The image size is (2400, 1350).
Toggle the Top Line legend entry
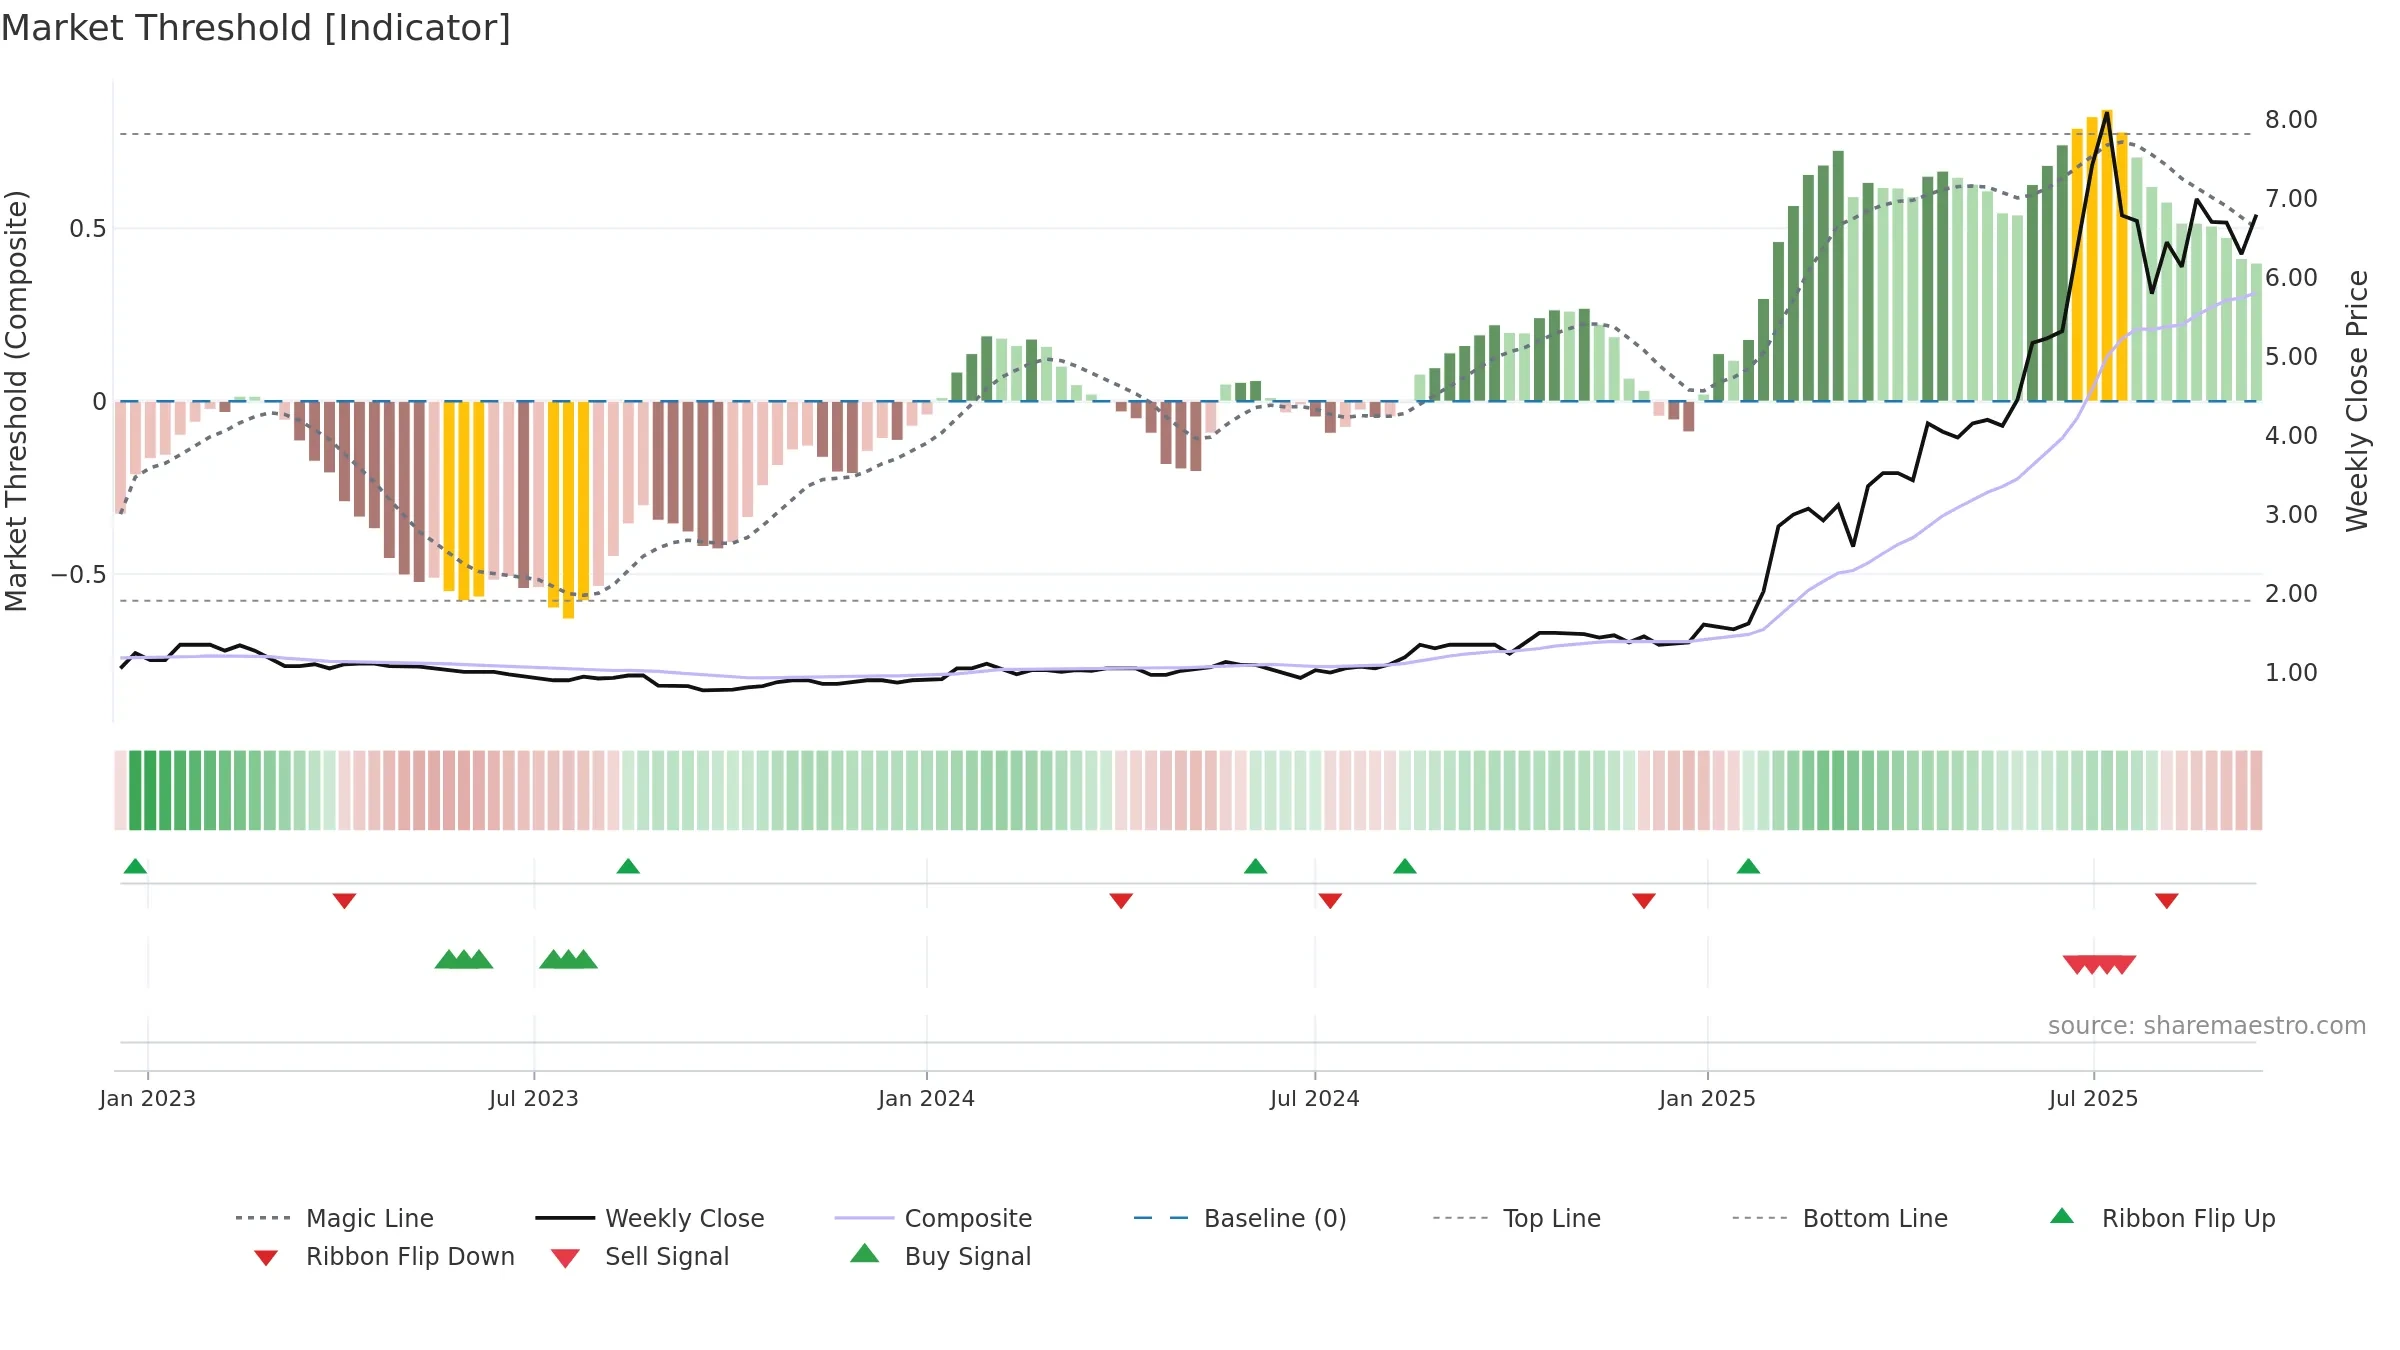click(1517, 1218)
